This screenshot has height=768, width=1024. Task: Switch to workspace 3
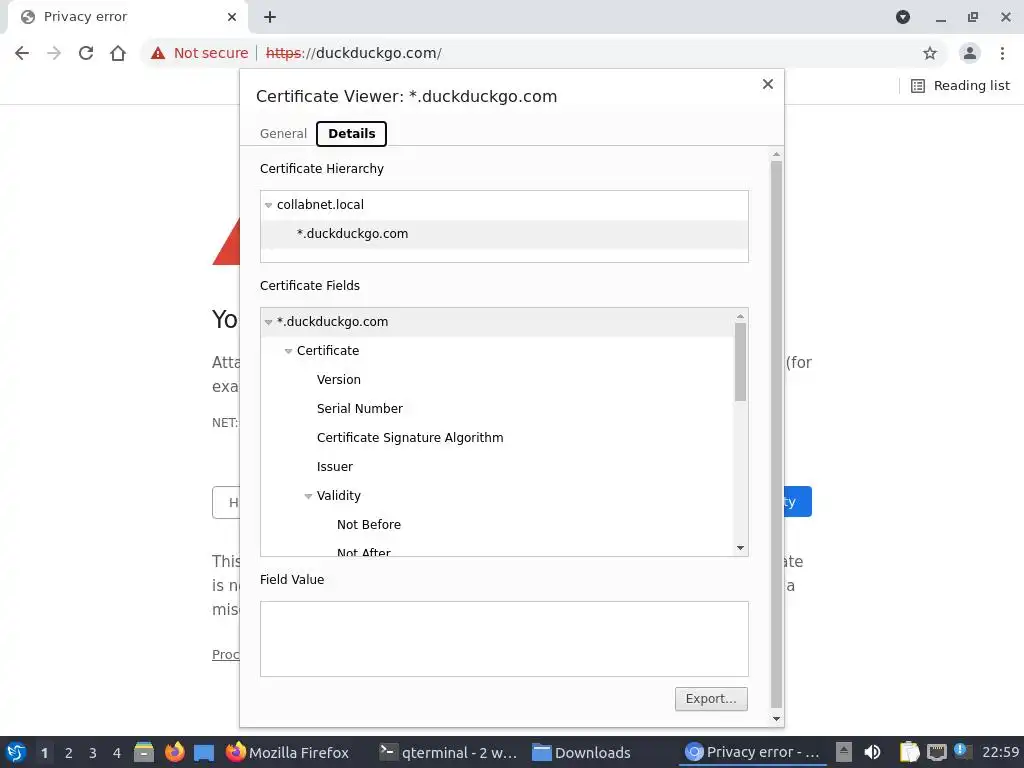[93, 753]
